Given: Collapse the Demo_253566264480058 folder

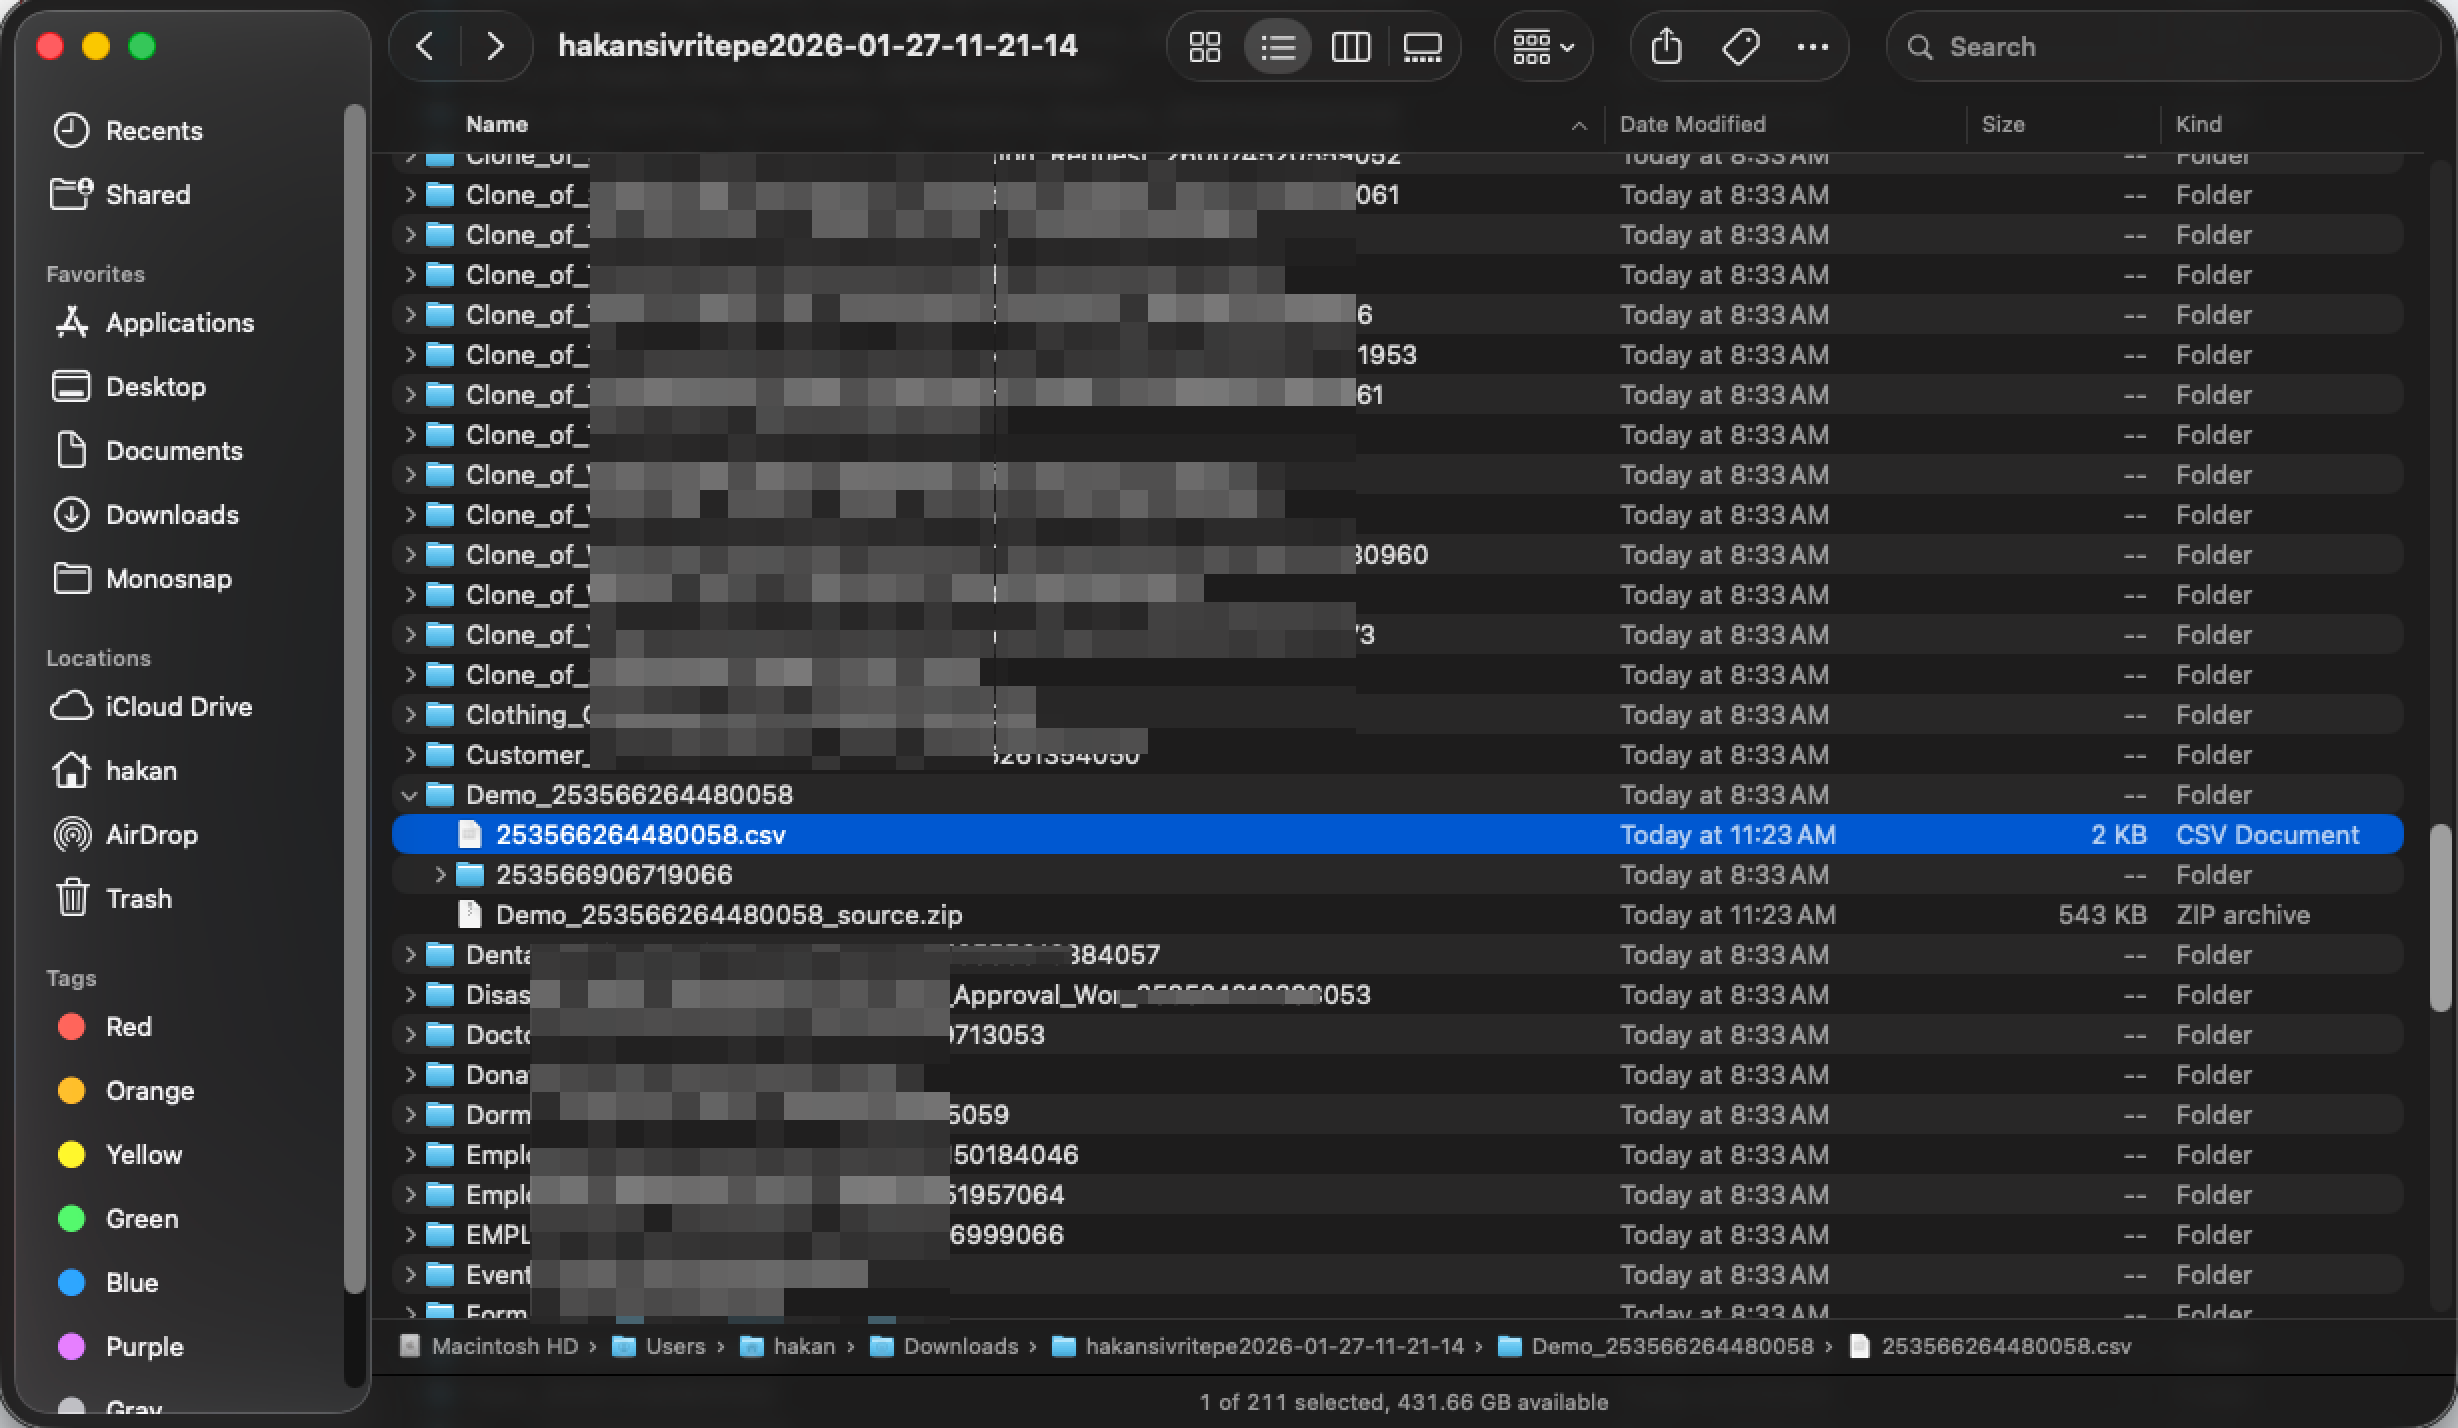Looking at the screenshot, I should click(x=408, y=795).
